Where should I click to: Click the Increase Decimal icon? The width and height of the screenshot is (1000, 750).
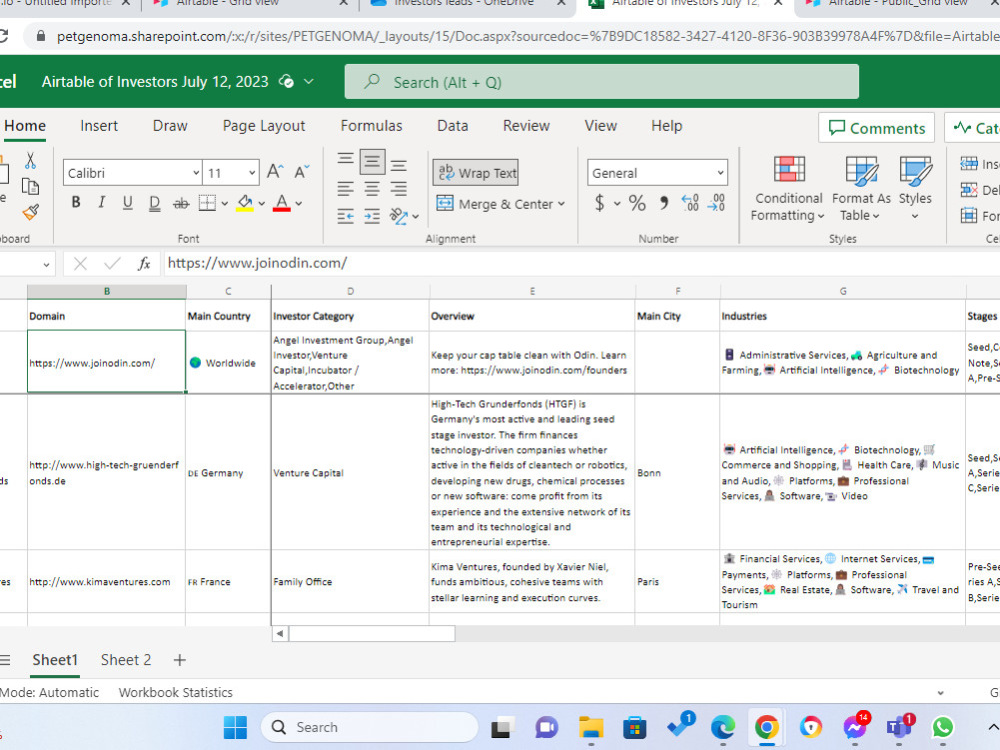click(x=690, y=203)
